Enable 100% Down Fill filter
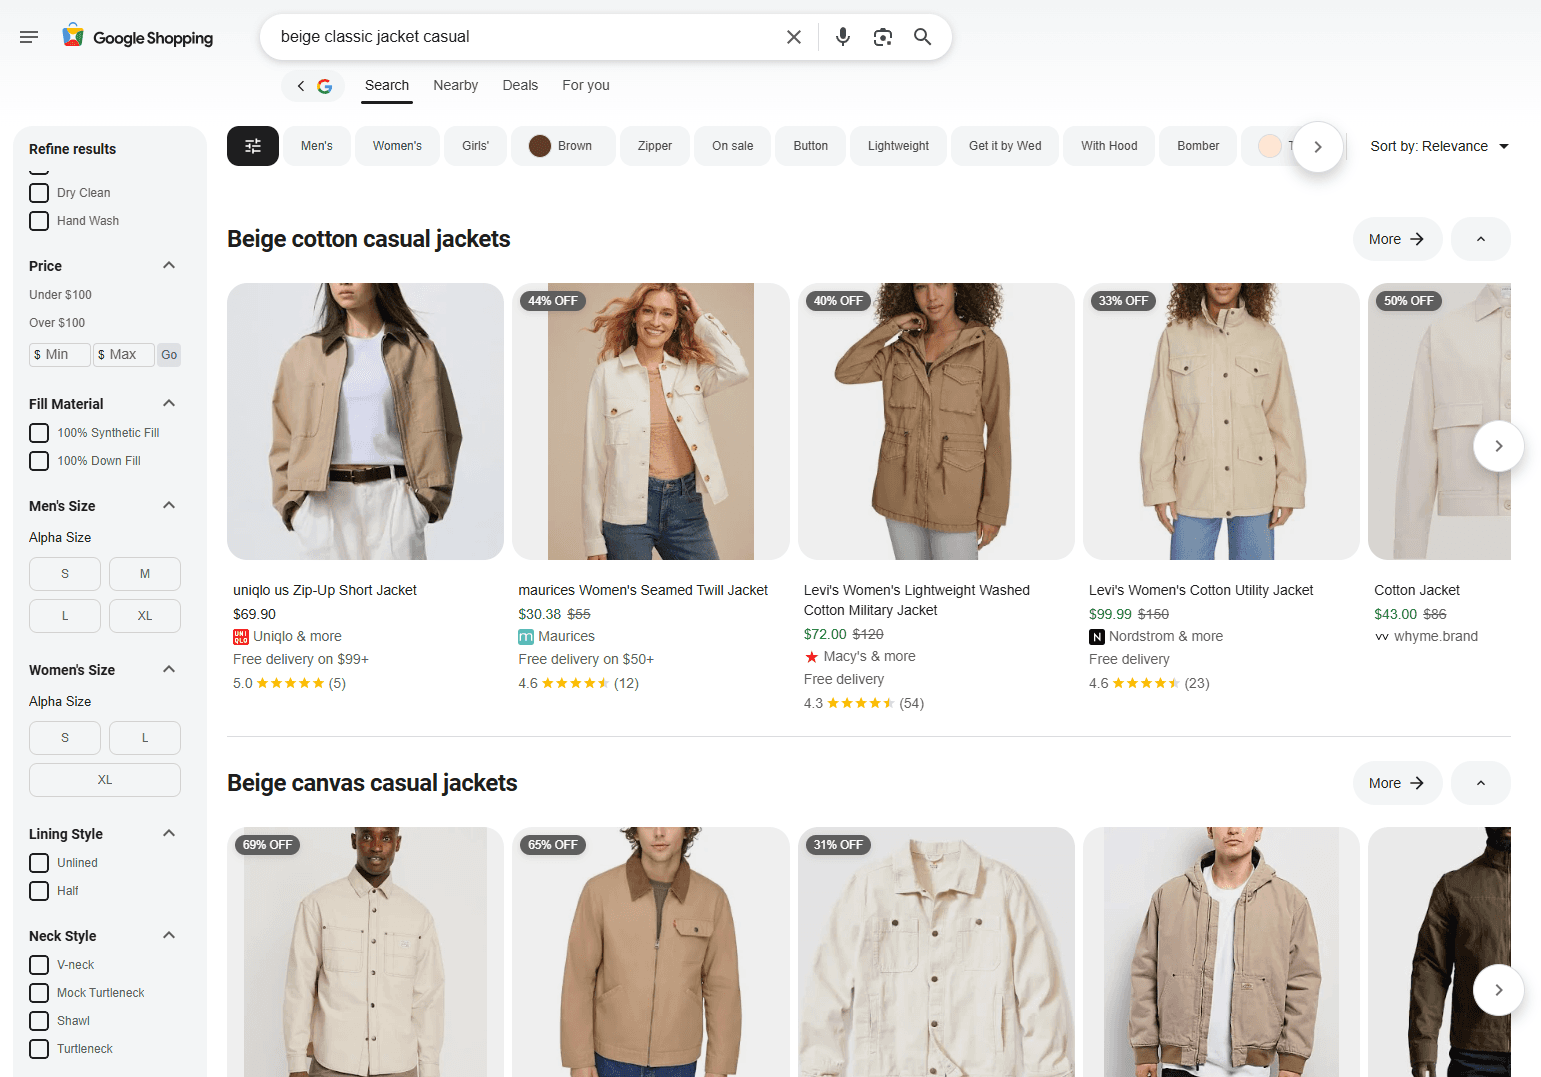 pos(39,461)
